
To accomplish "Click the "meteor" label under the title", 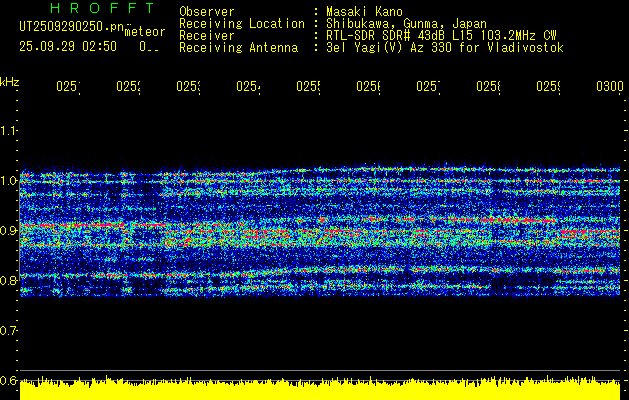I will 145,32.
